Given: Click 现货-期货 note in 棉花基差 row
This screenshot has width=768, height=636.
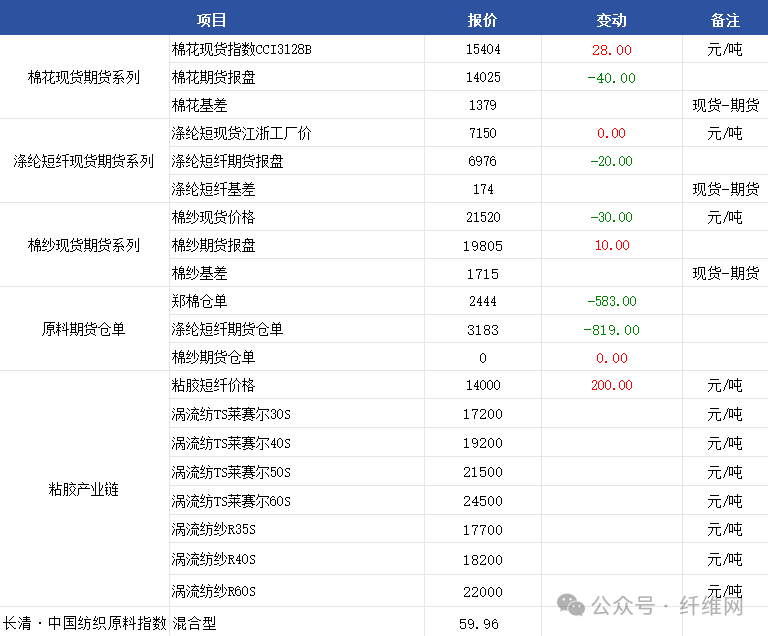Looking at the screenshot, I should coord(725,105).
